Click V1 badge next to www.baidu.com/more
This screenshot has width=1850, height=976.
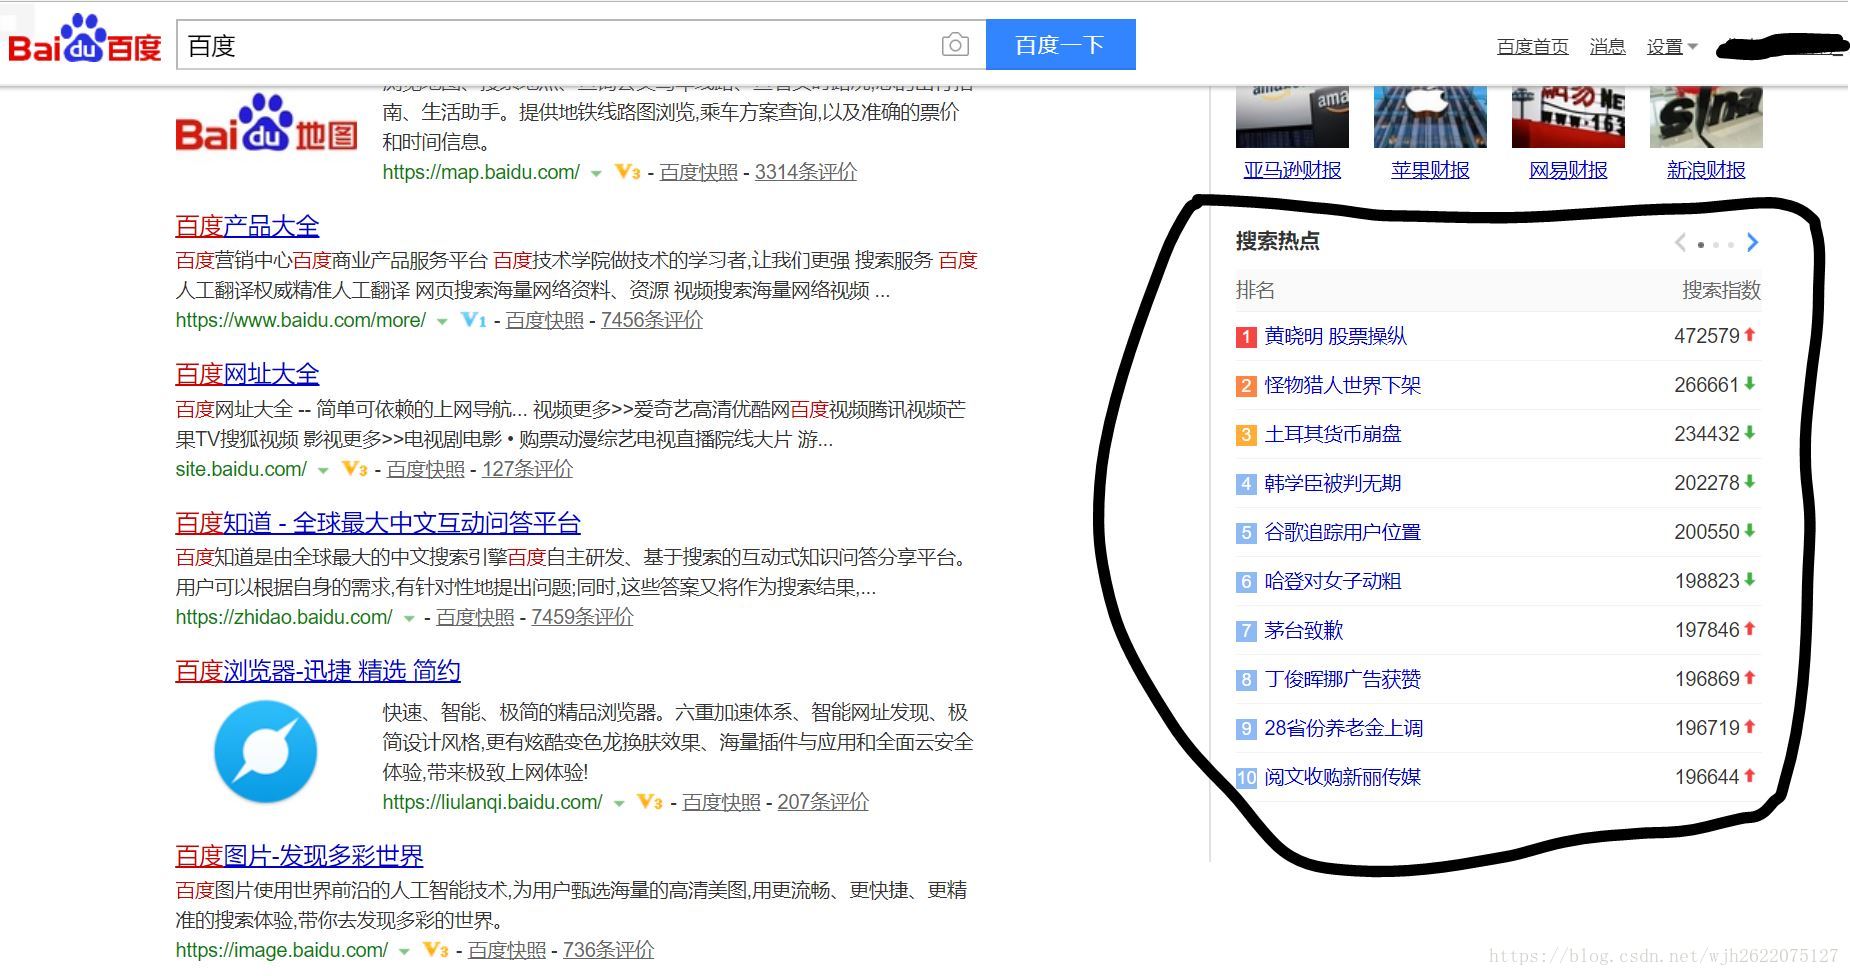tap(473, 320)
